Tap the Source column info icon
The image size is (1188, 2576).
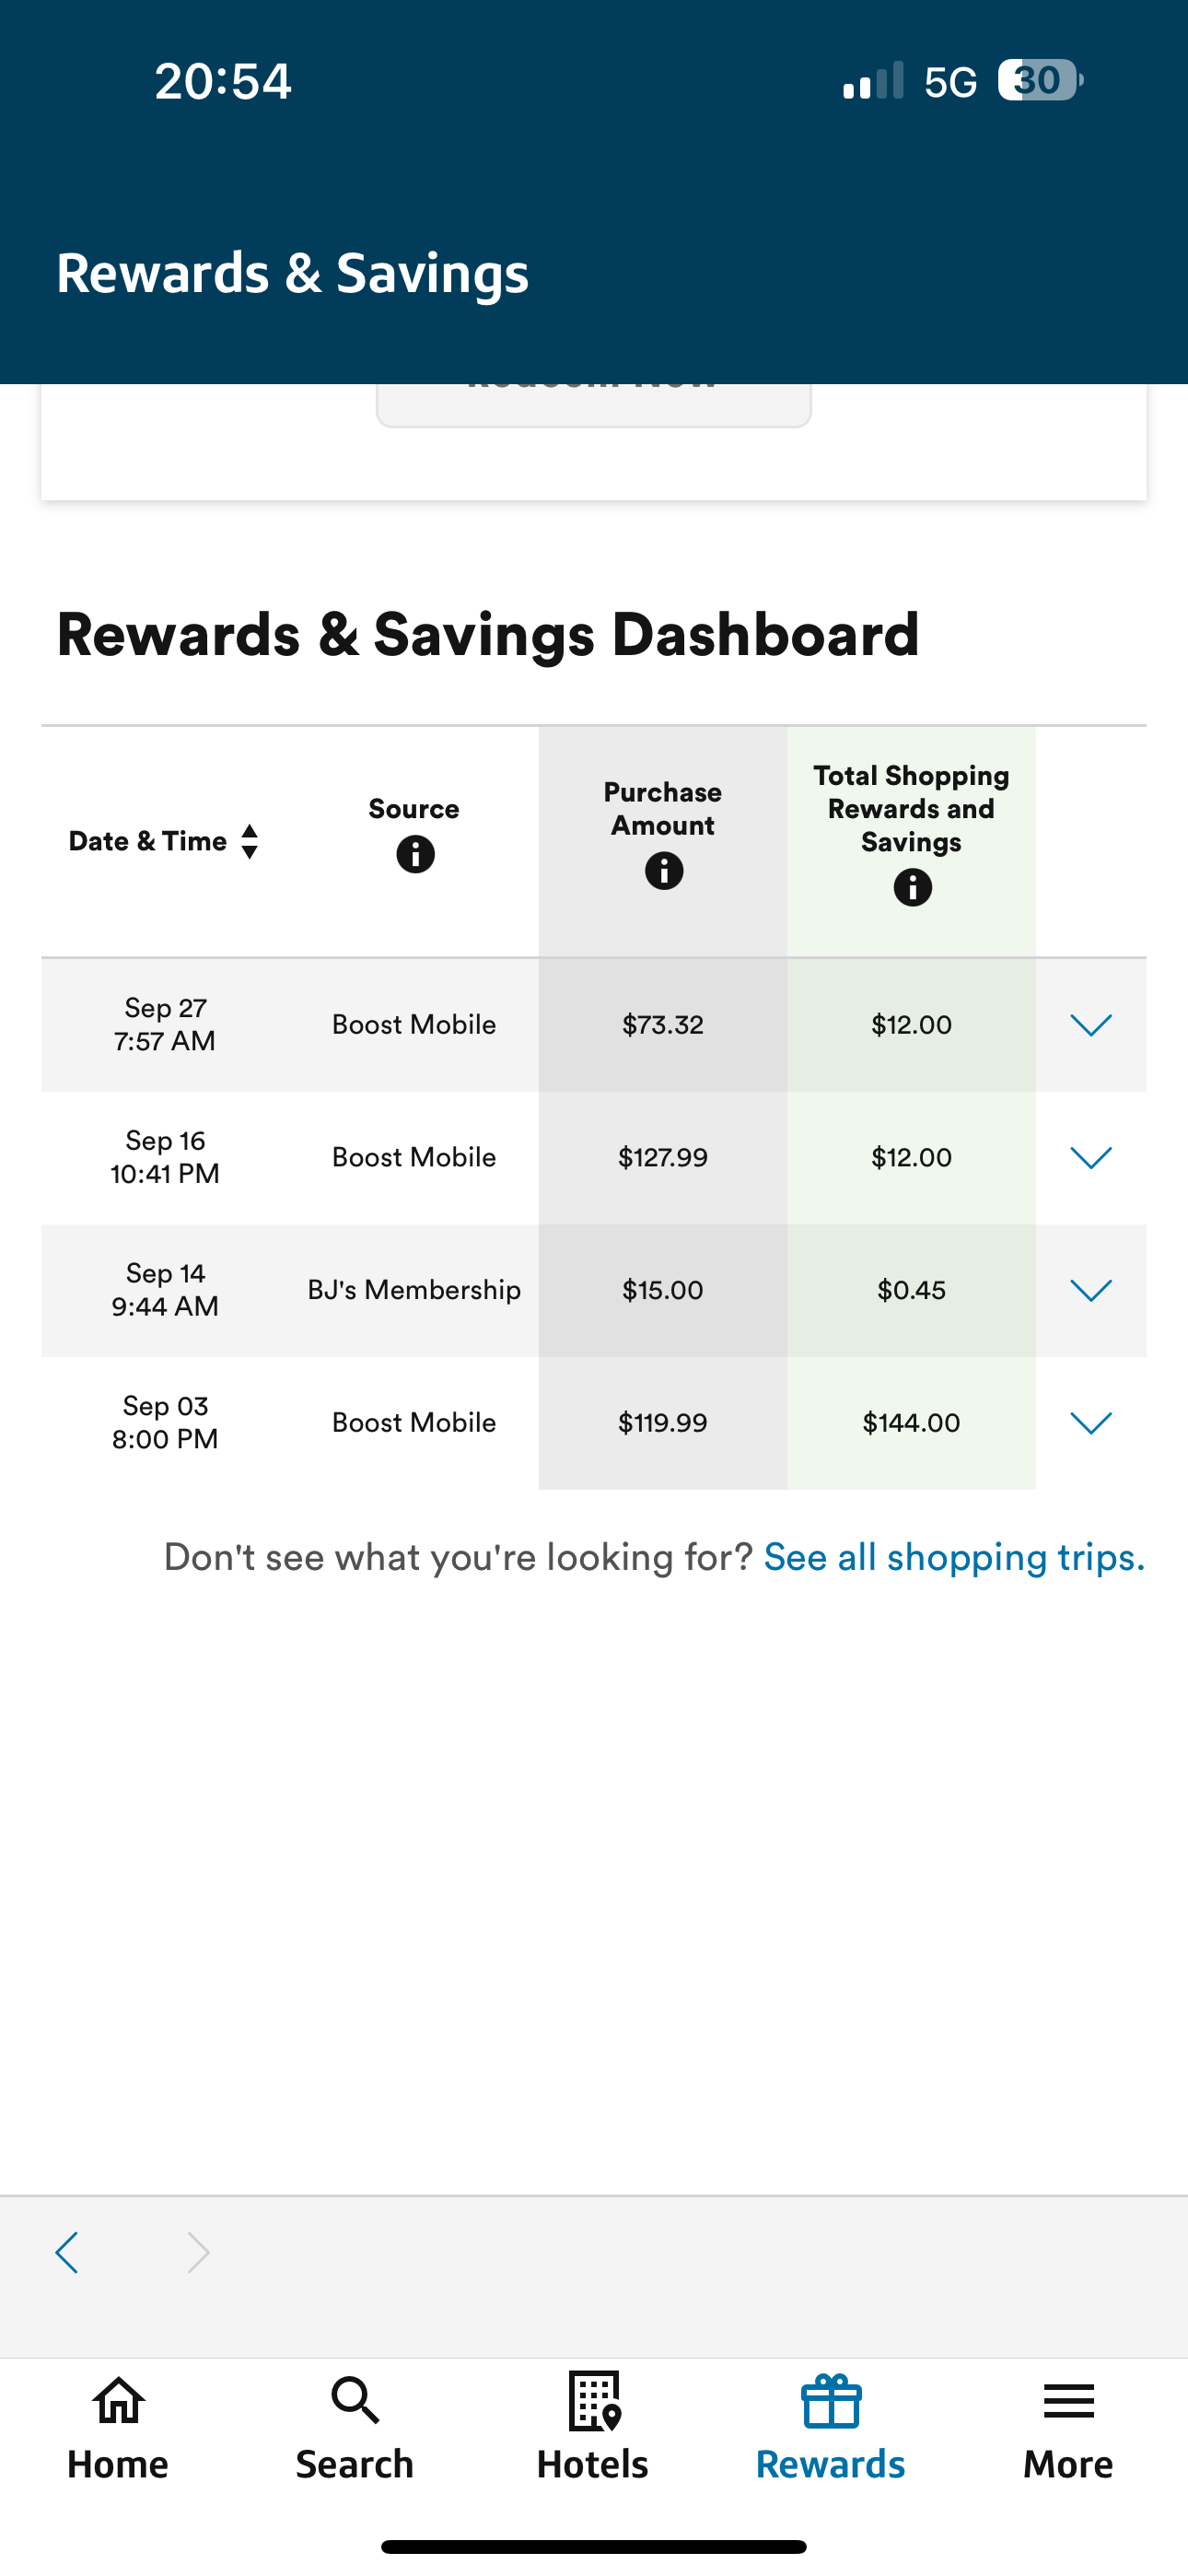[x=415, y=854]
